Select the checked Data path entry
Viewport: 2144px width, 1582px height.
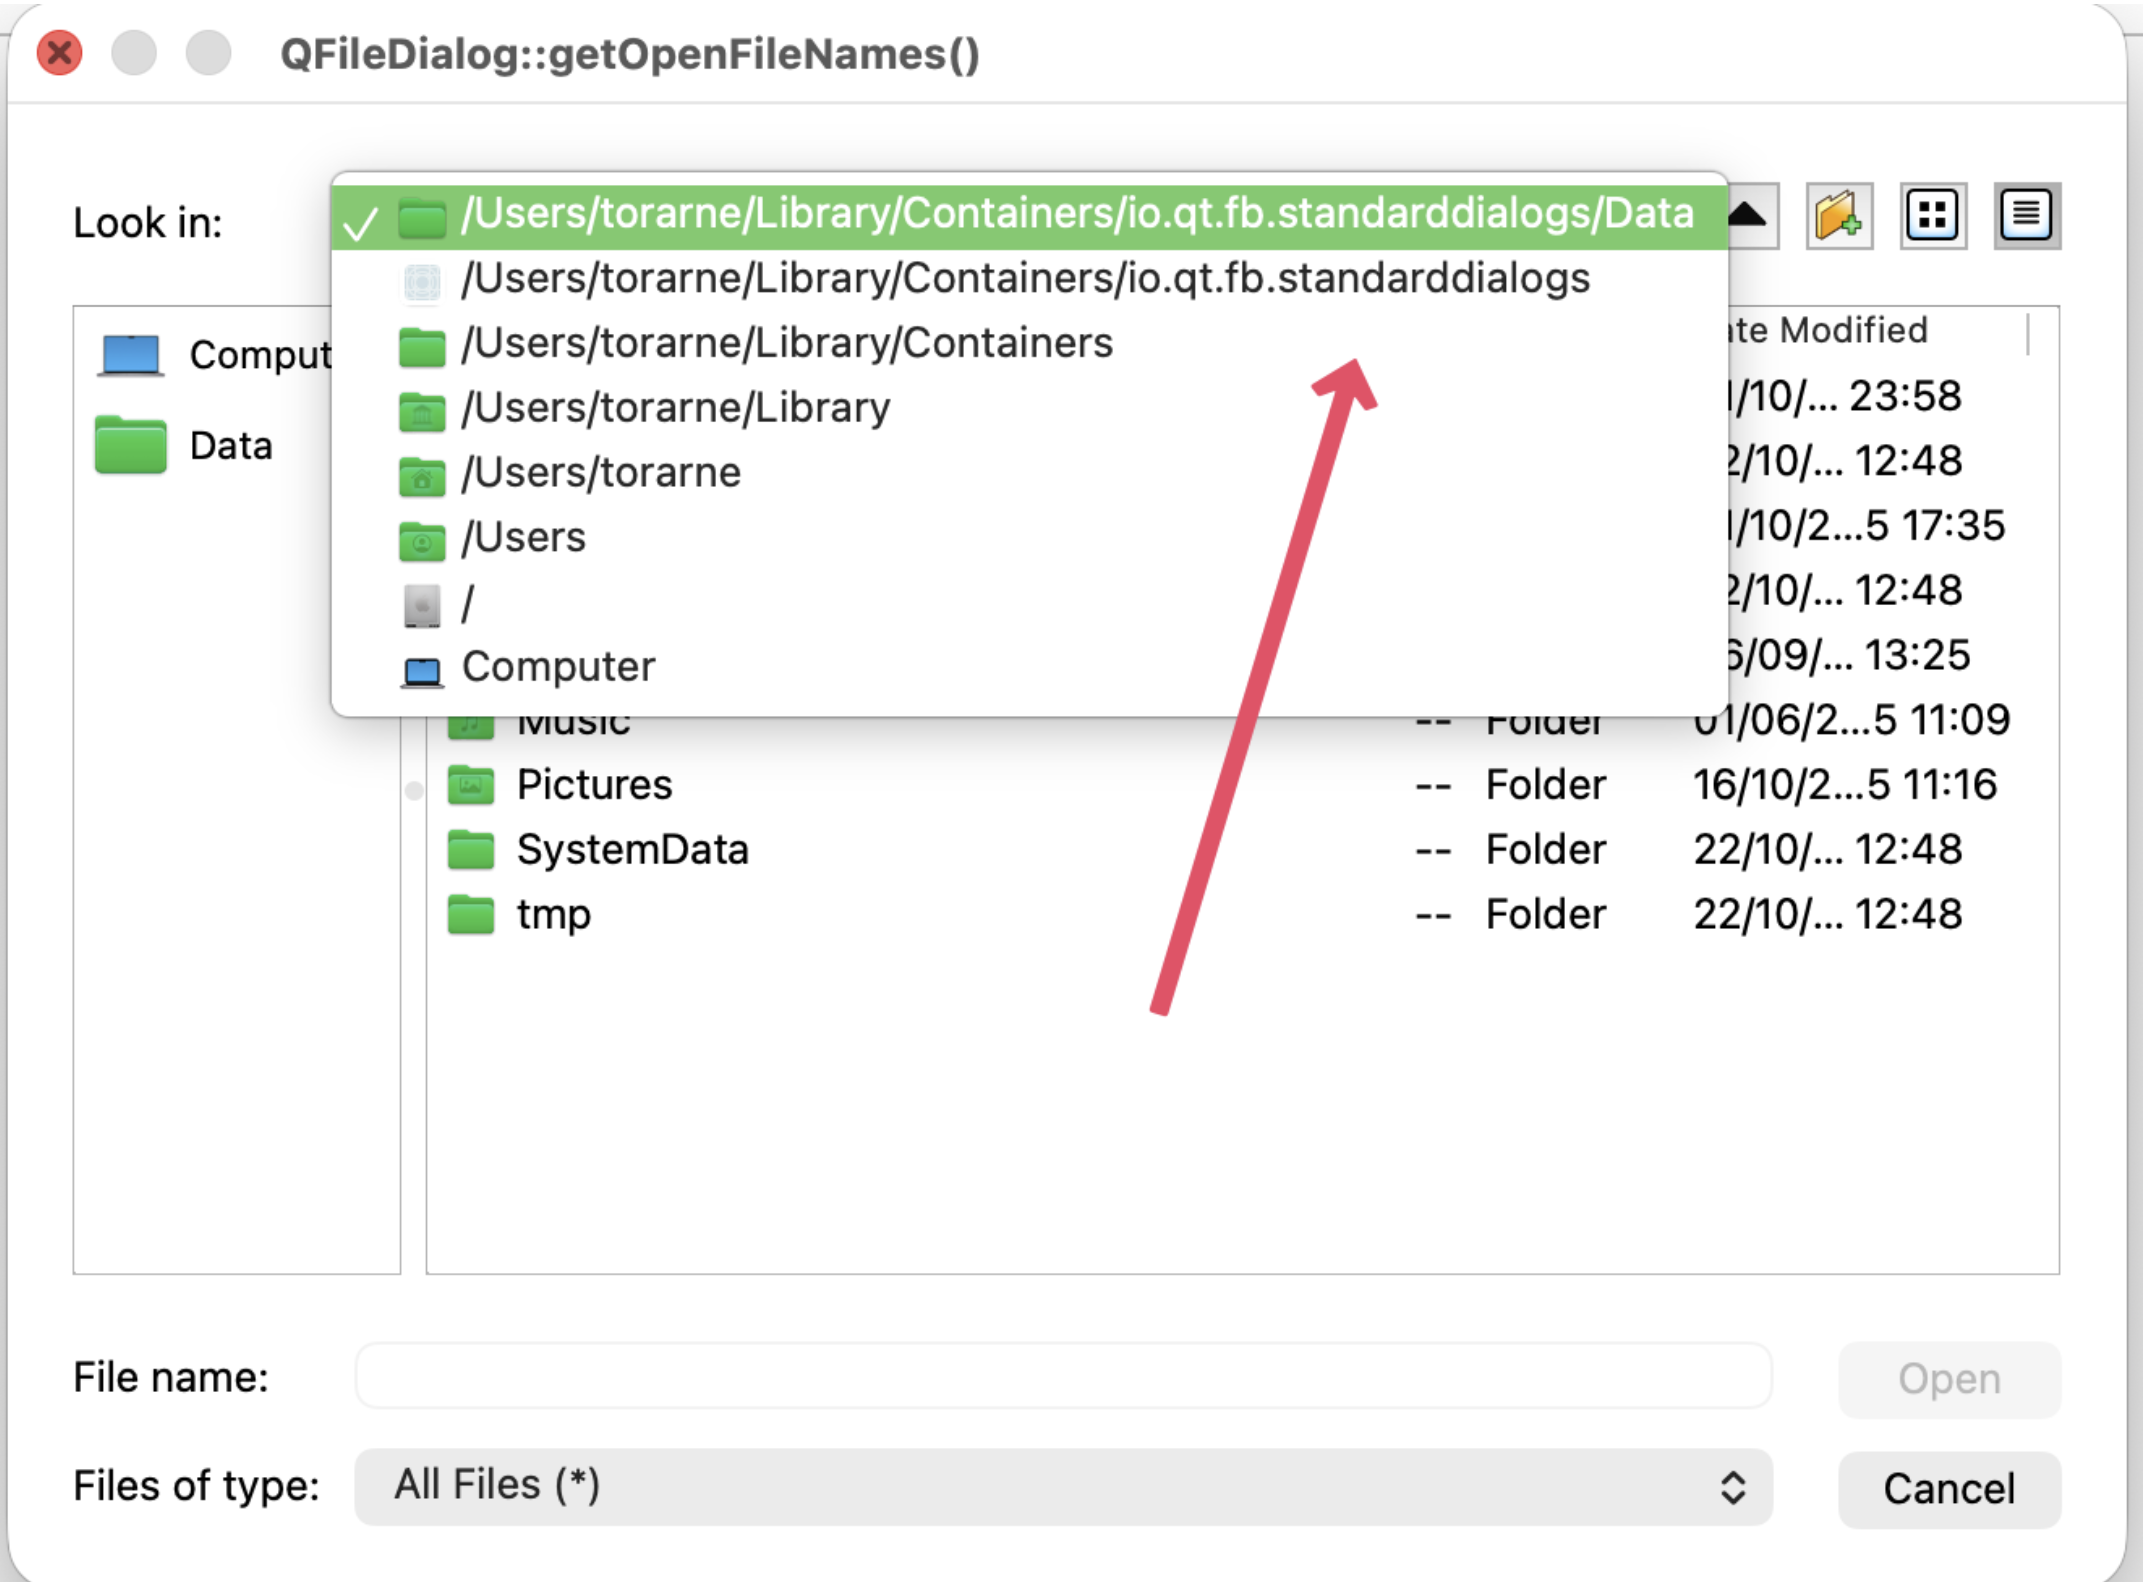pos(1076,214)
